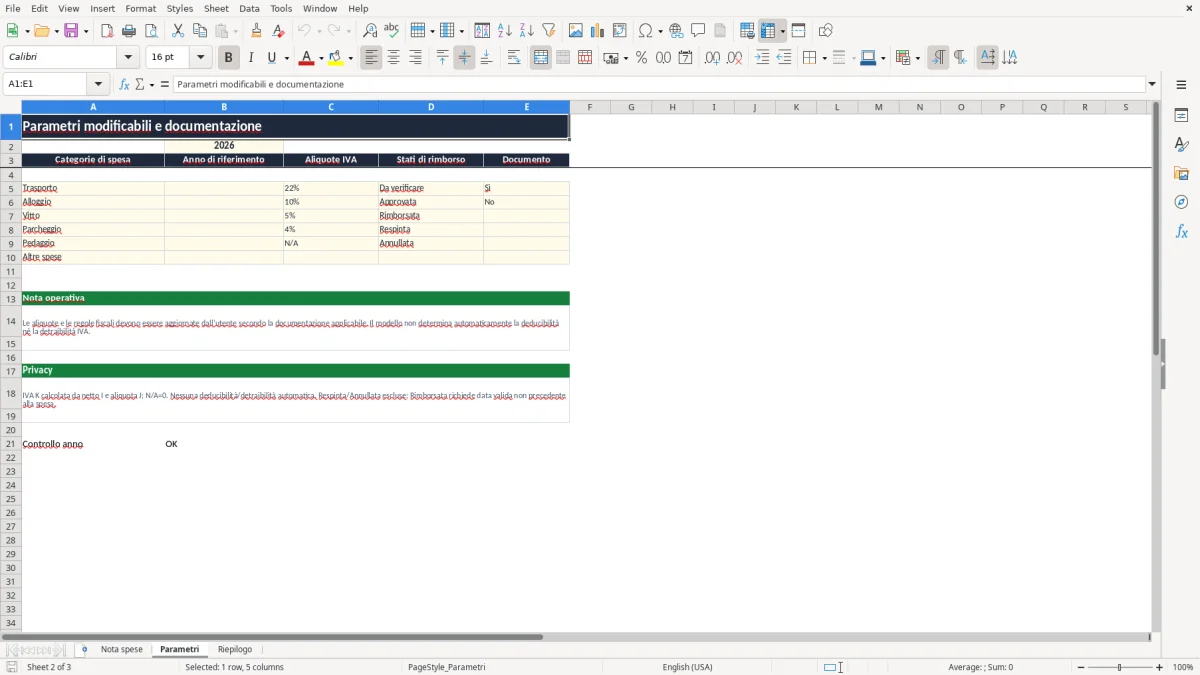This screenshot has width=1200, height=675.
Task: Copy the selected cells
Action: click(200, 31)
